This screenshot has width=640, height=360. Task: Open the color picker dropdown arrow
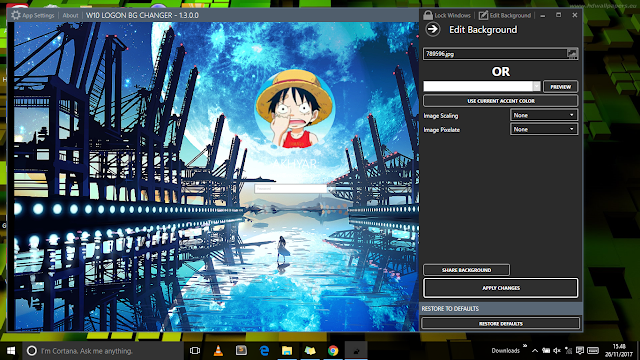pos(536,86)
